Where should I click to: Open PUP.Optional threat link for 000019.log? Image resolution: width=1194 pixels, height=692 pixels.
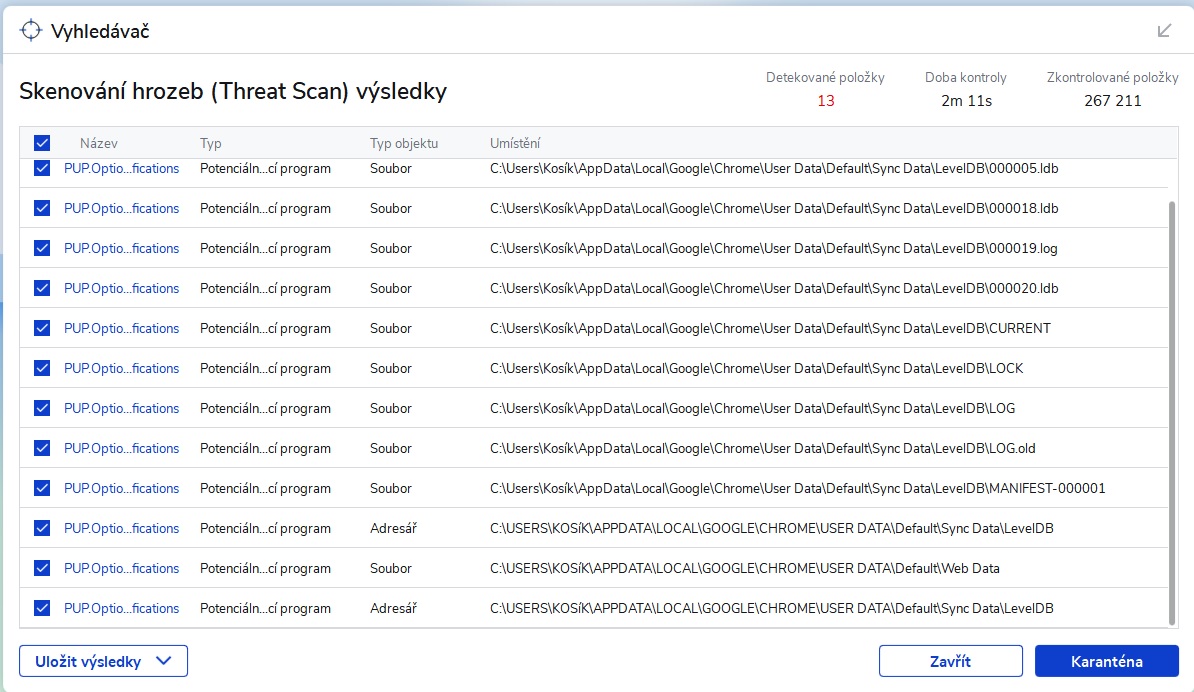(121, 248)
